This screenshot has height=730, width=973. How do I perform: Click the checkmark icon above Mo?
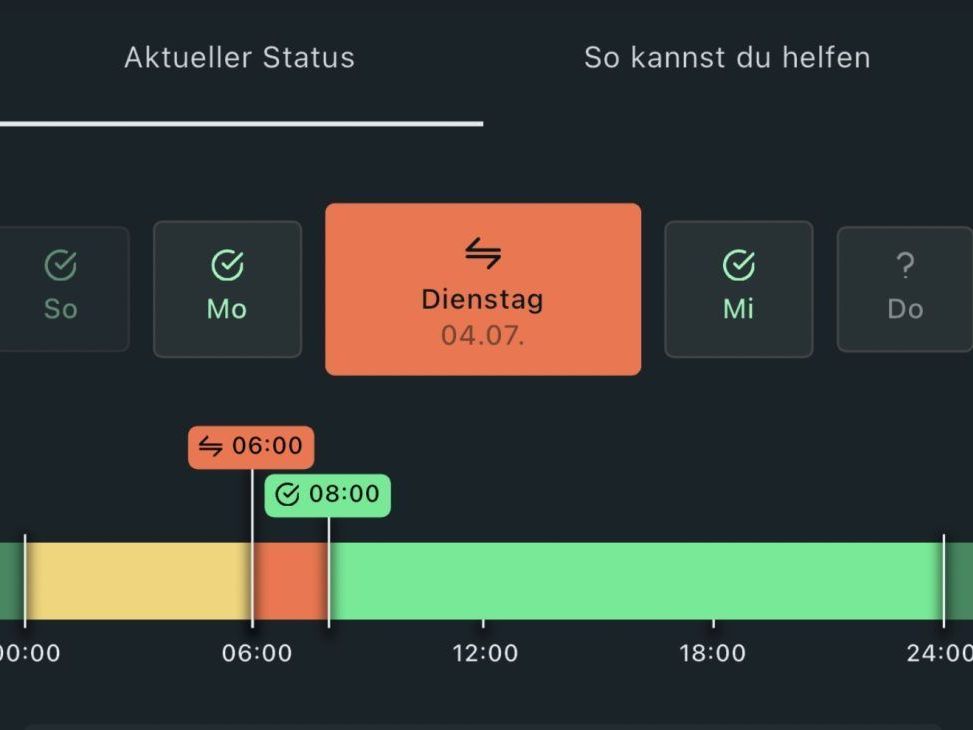(x=227, y=265)
